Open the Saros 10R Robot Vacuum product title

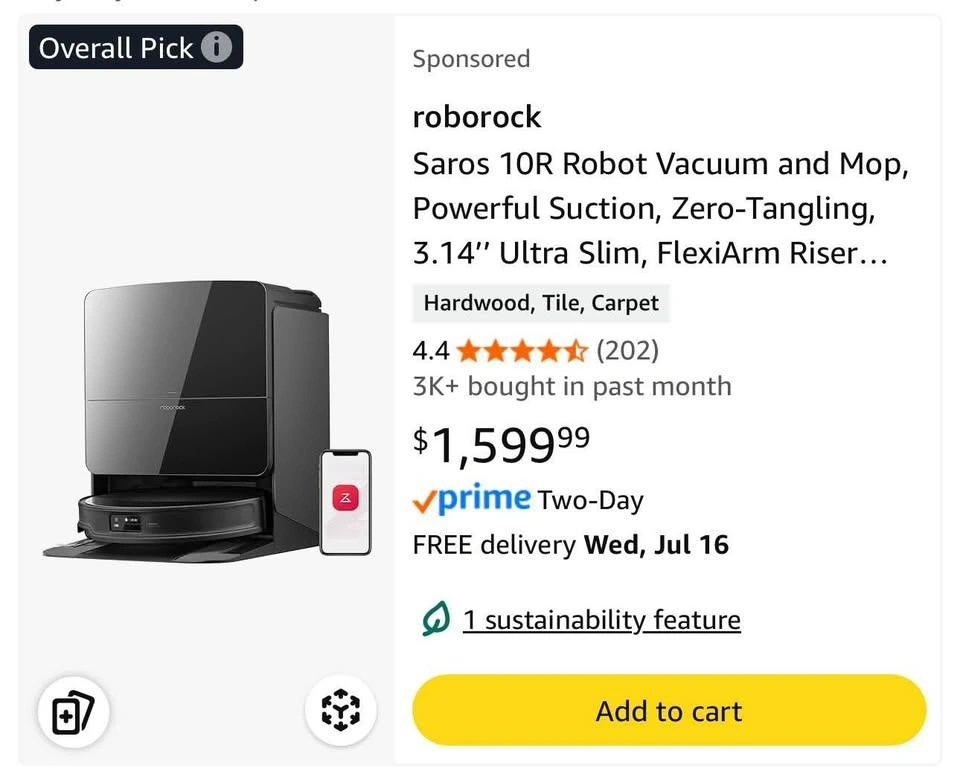pos(660,208)
